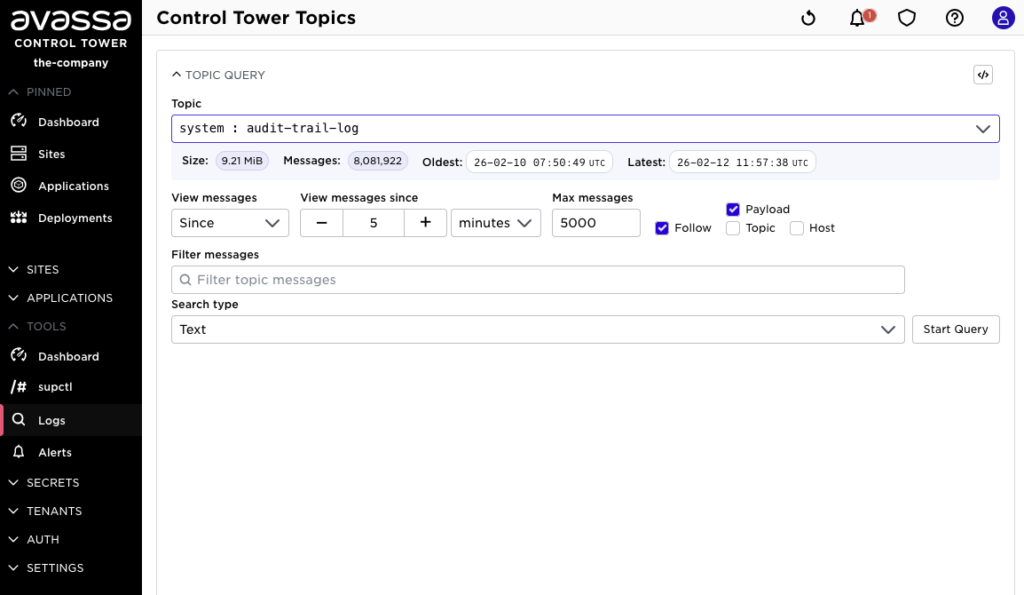Click Tools Dashboard gauge icon
1024x595 pixels.
(x=19, y=355)
